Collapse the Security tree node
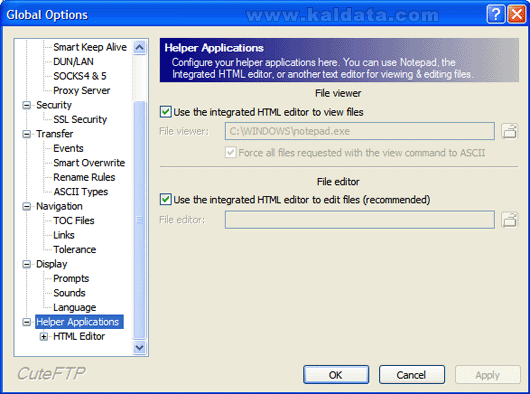The width and height of the screenshot is (530, 394). point(26,105)
